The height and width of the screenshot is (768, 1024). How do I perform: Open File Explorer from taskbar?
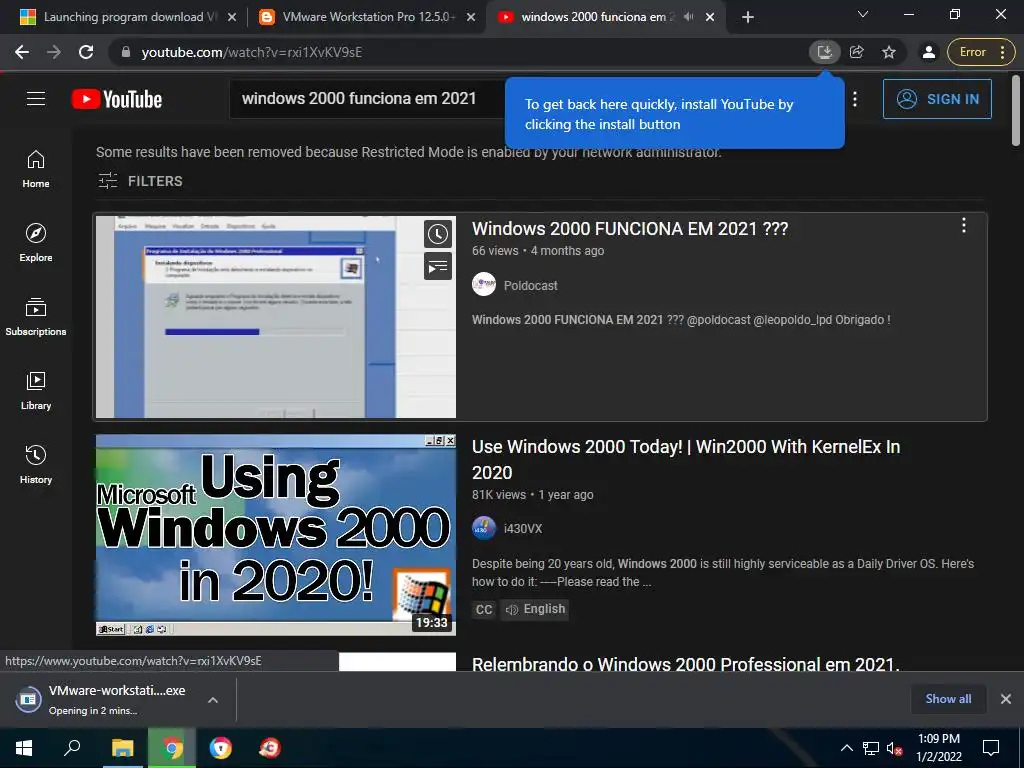click(122, 748)
